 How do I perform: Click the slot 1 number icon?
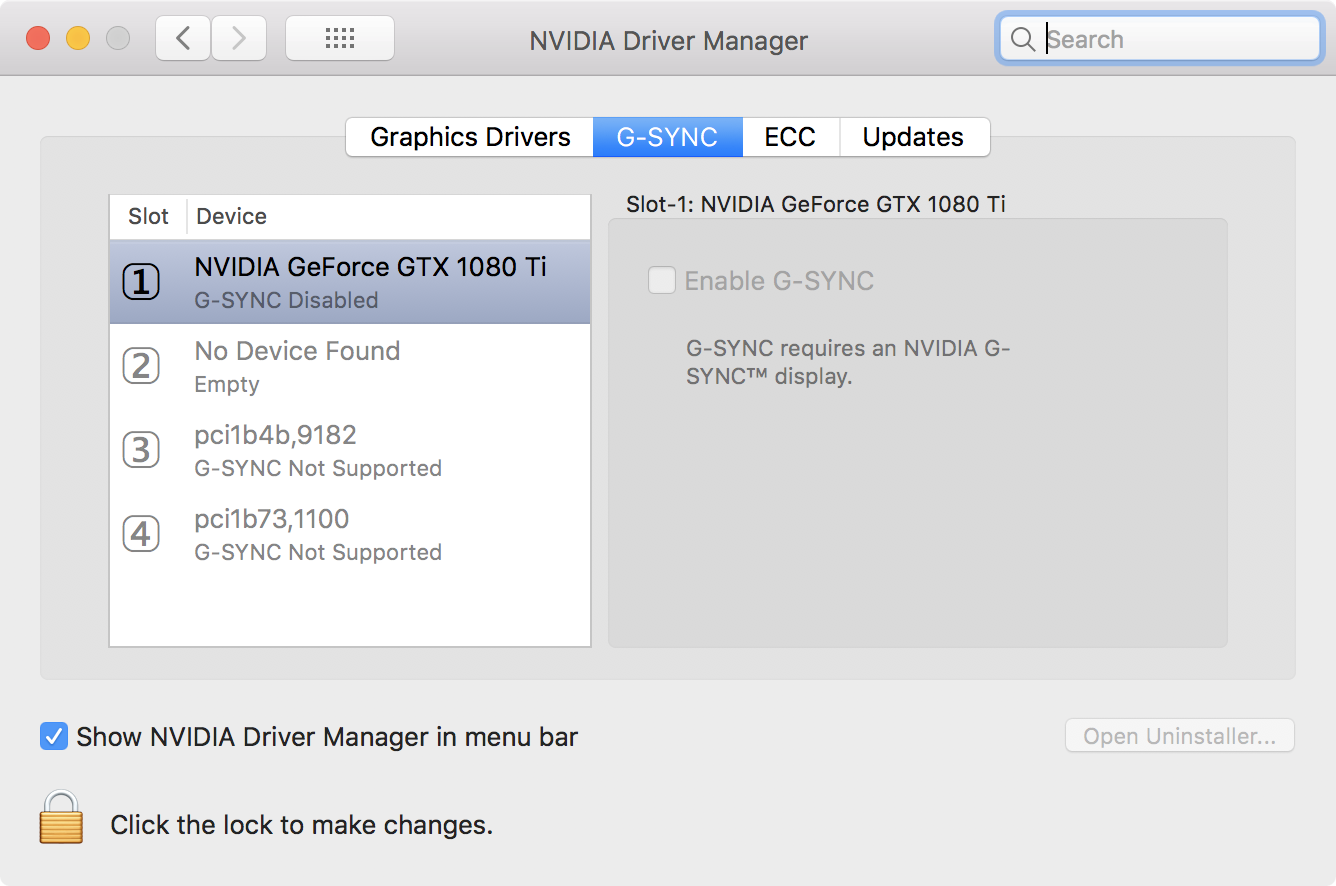(141, 282)
